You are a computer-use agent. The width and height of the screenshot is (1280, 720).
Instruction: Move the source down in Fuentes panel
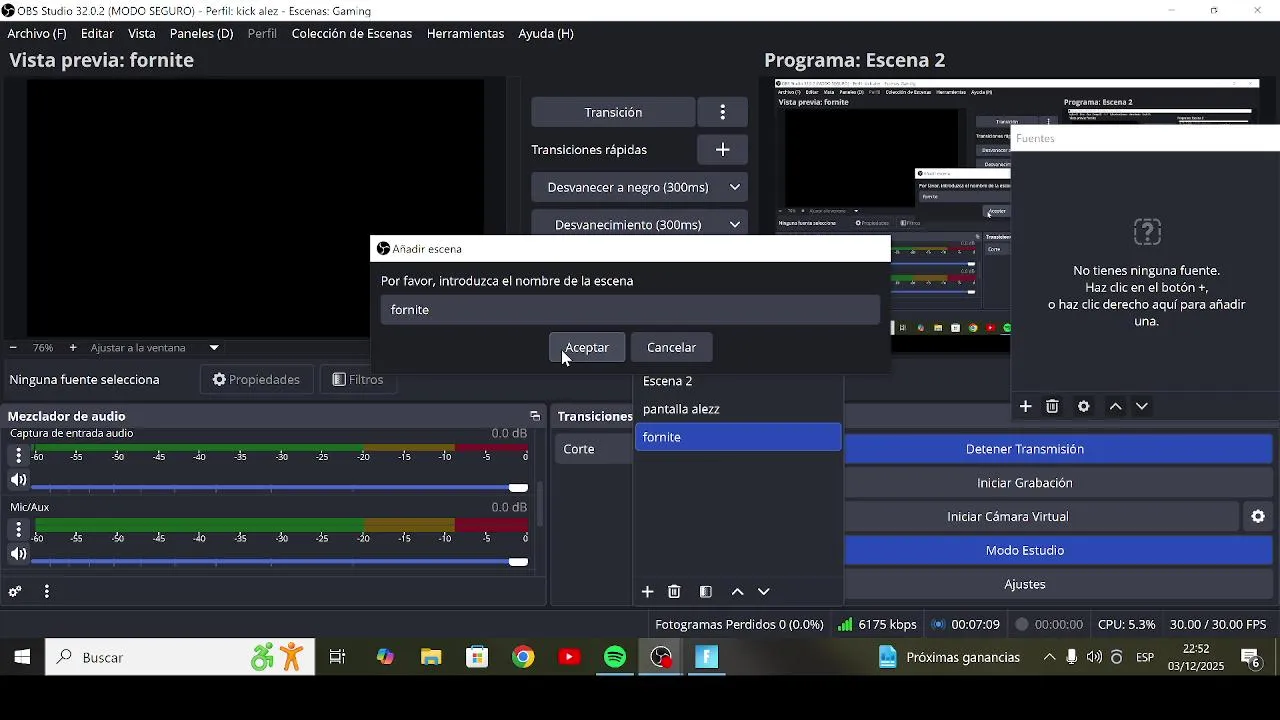[1142, 406]
